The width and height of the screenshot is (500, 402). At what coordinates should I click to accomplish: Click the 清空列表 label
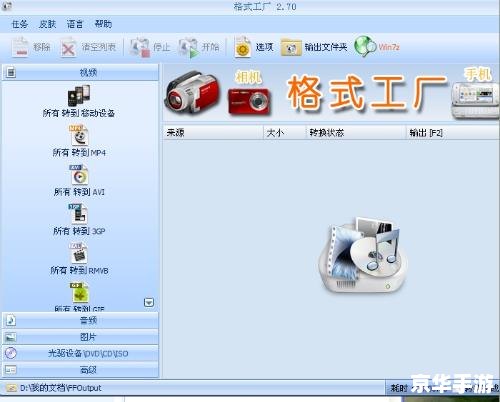click(99, 47)
